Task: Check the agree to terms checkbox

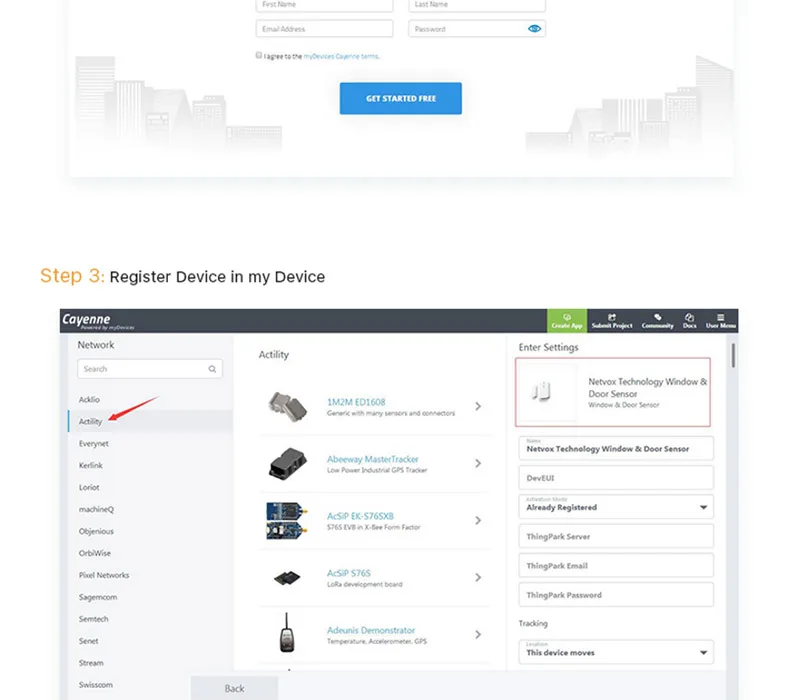Action: [259, 55]
